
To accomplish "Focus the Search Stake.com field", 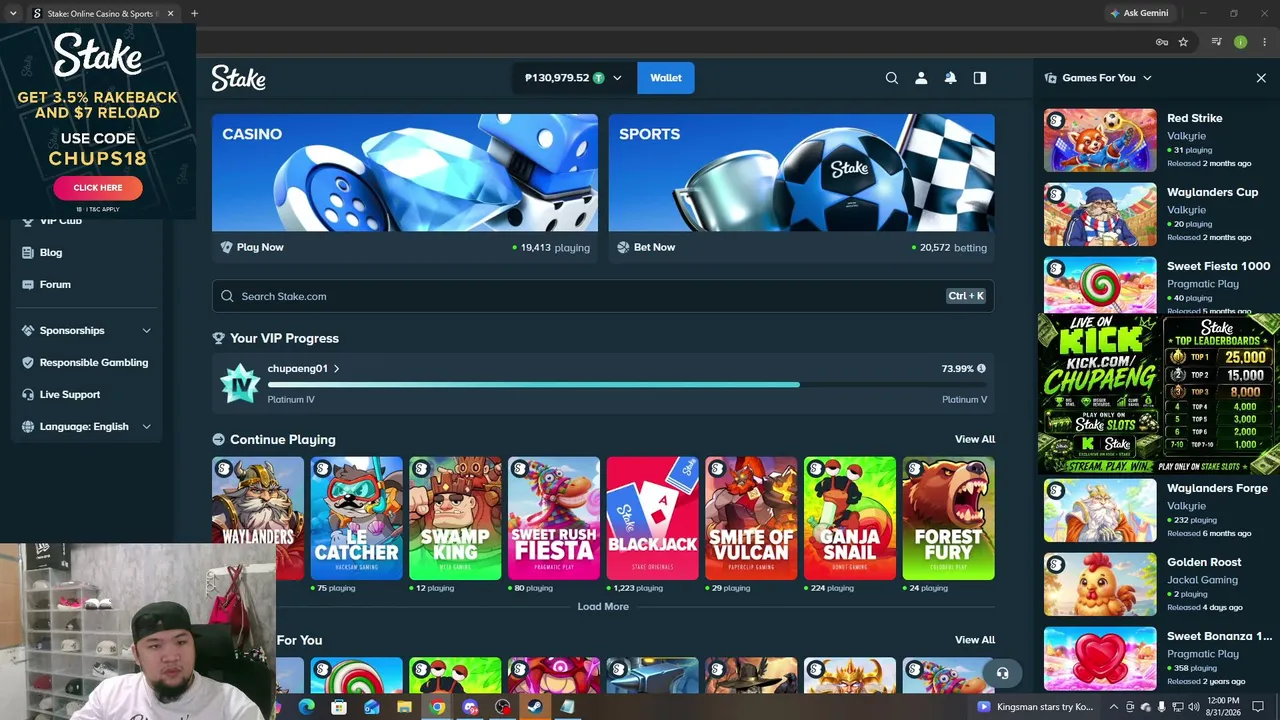I will (603, 296).
